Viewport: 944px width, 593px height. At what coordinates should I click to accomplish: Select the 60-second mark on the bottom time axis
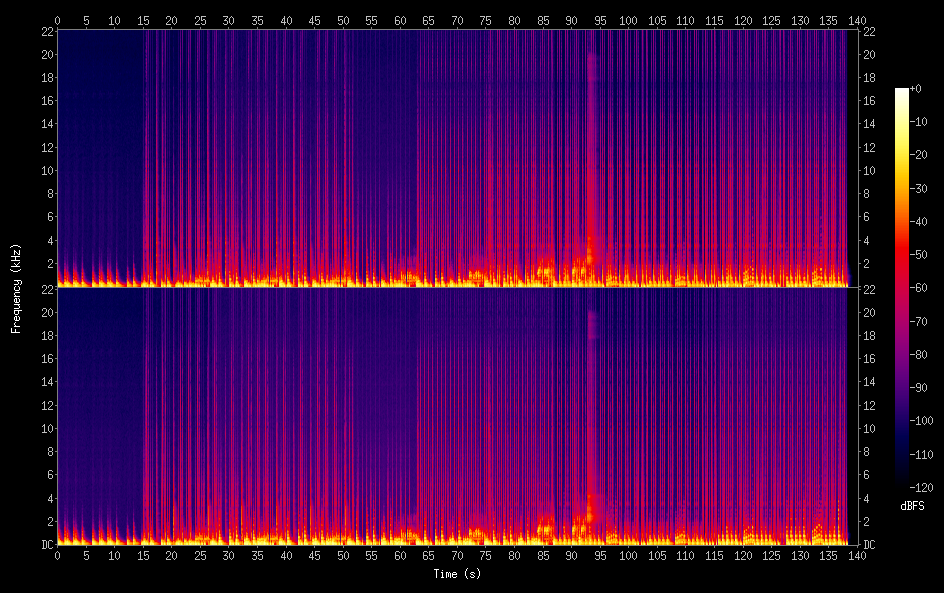click(x=400, y=554)
